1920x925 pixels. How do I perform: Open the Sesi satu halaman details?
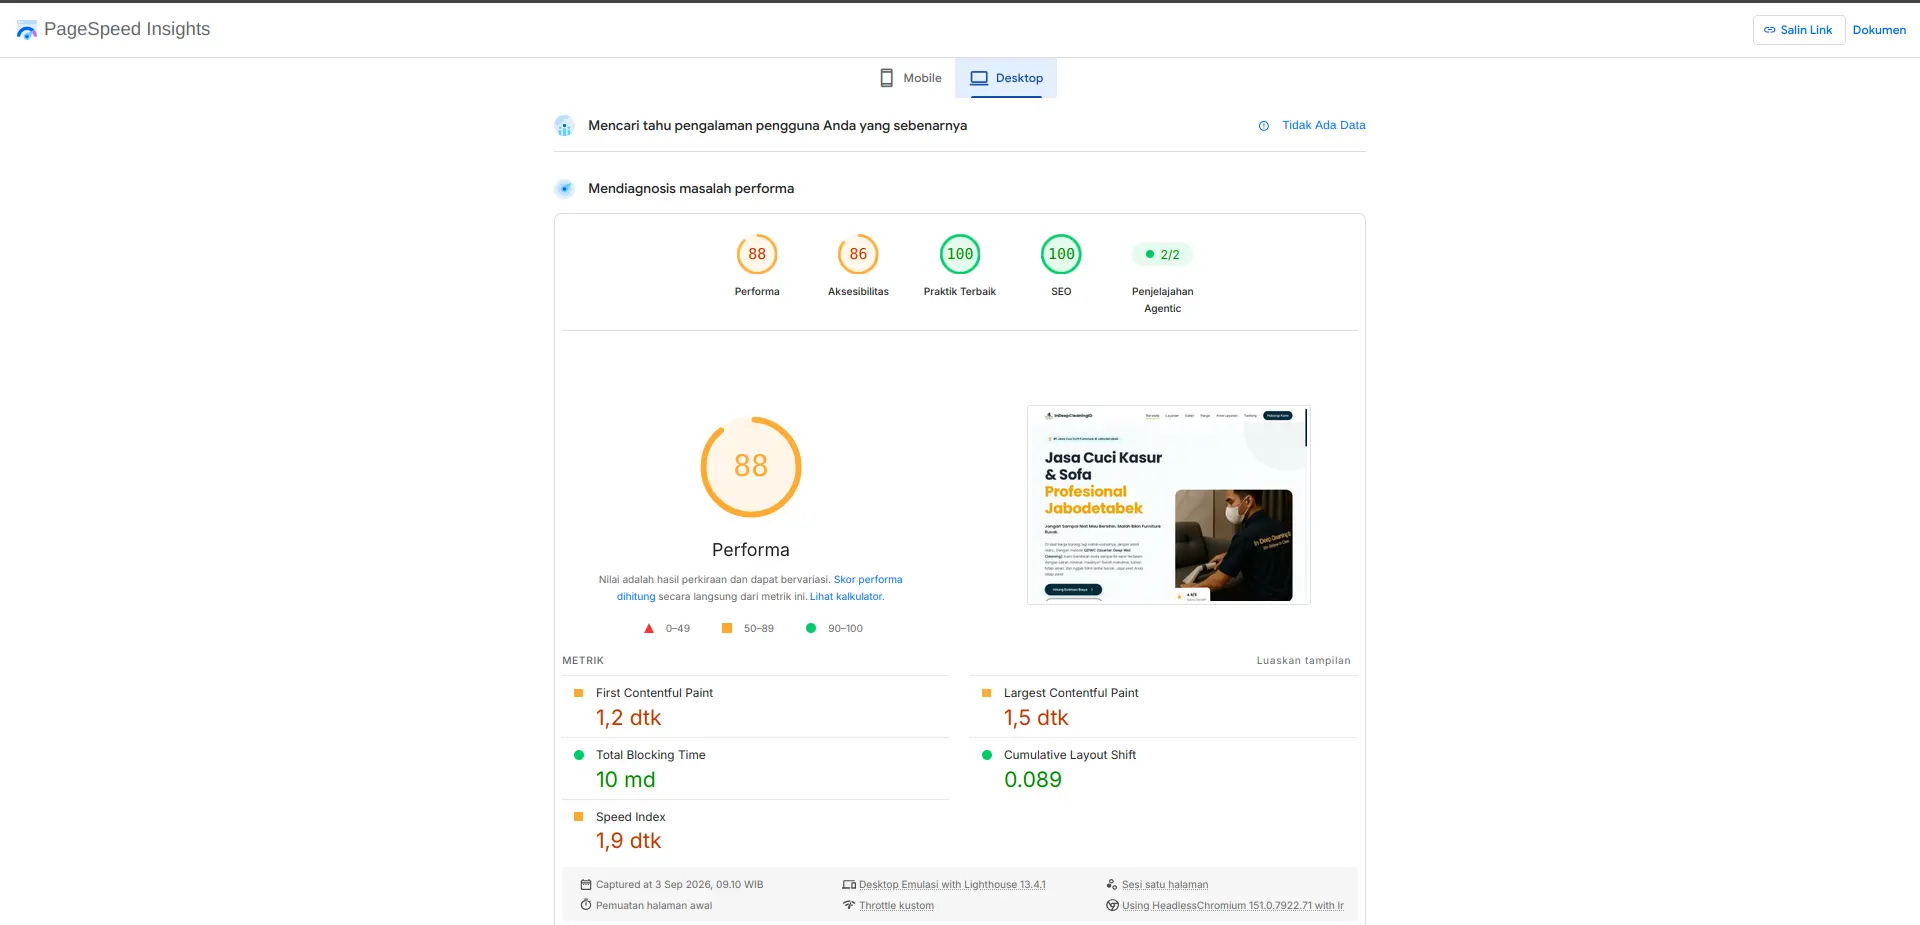pyautogui.click(x=1165, y=885)
